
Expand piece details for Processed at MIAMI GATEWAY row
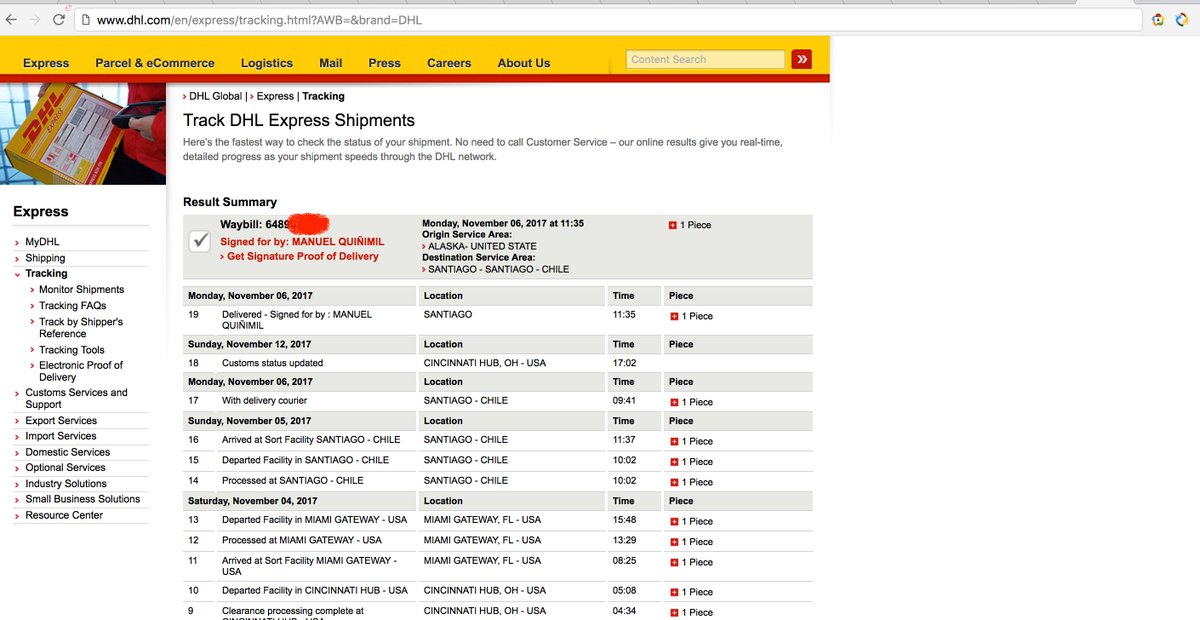(x=673, y=542)
